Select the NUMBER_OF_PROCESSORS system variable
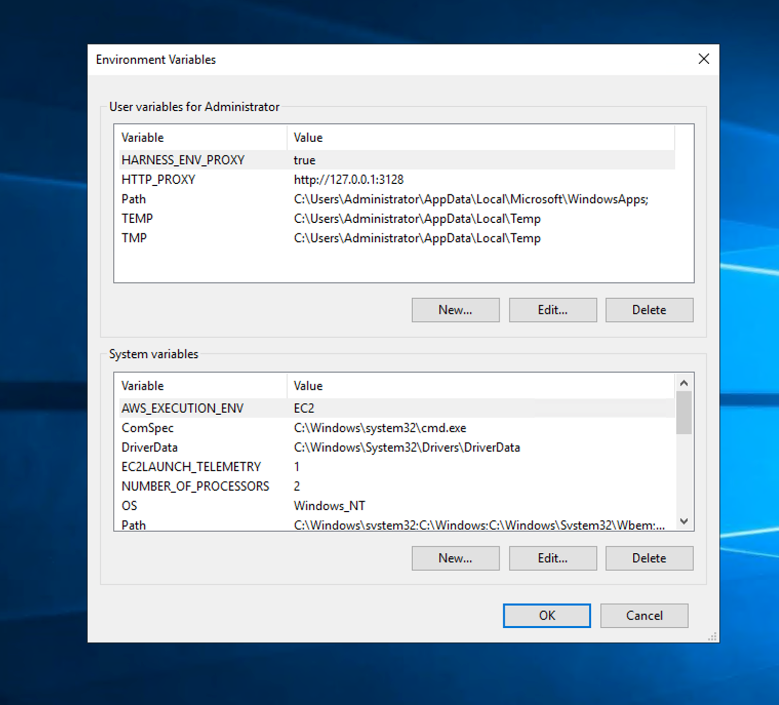This screenshot has height=705, width=779. pyautogui.click(x=195, y=486)
